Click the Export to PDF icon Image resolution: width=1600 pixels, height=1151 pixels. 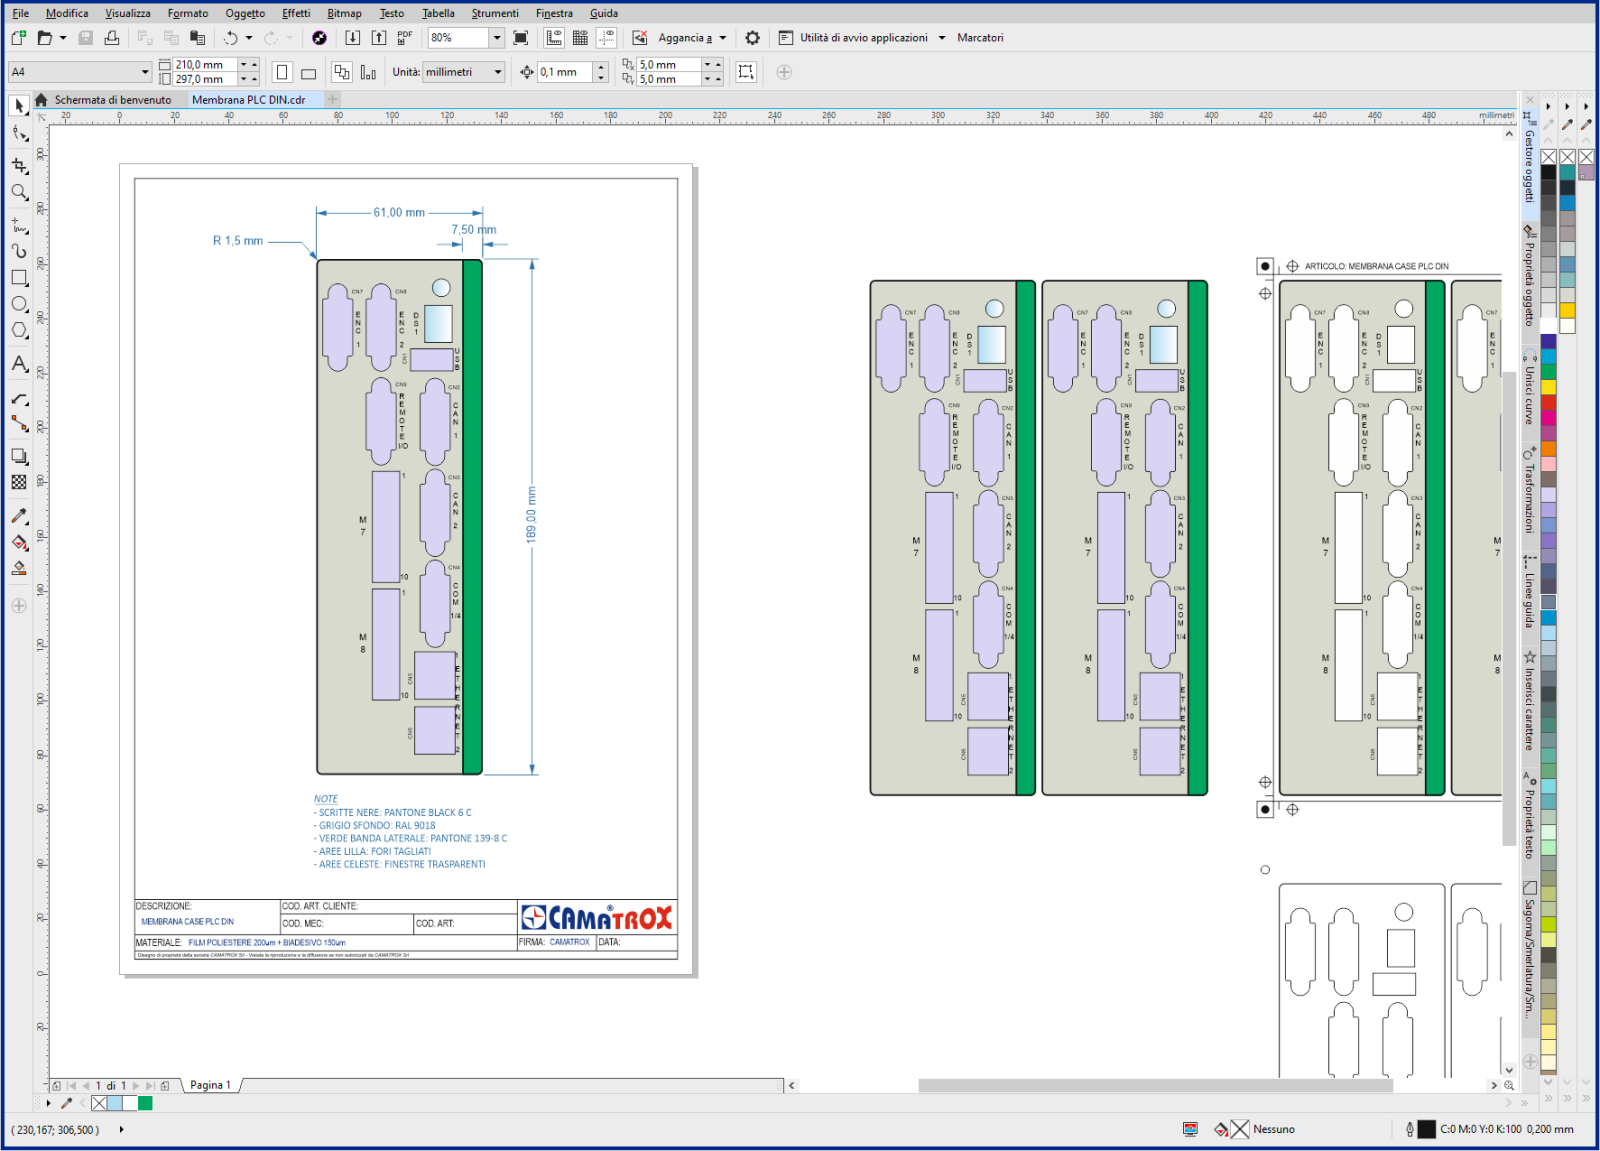tap(405, 38)
